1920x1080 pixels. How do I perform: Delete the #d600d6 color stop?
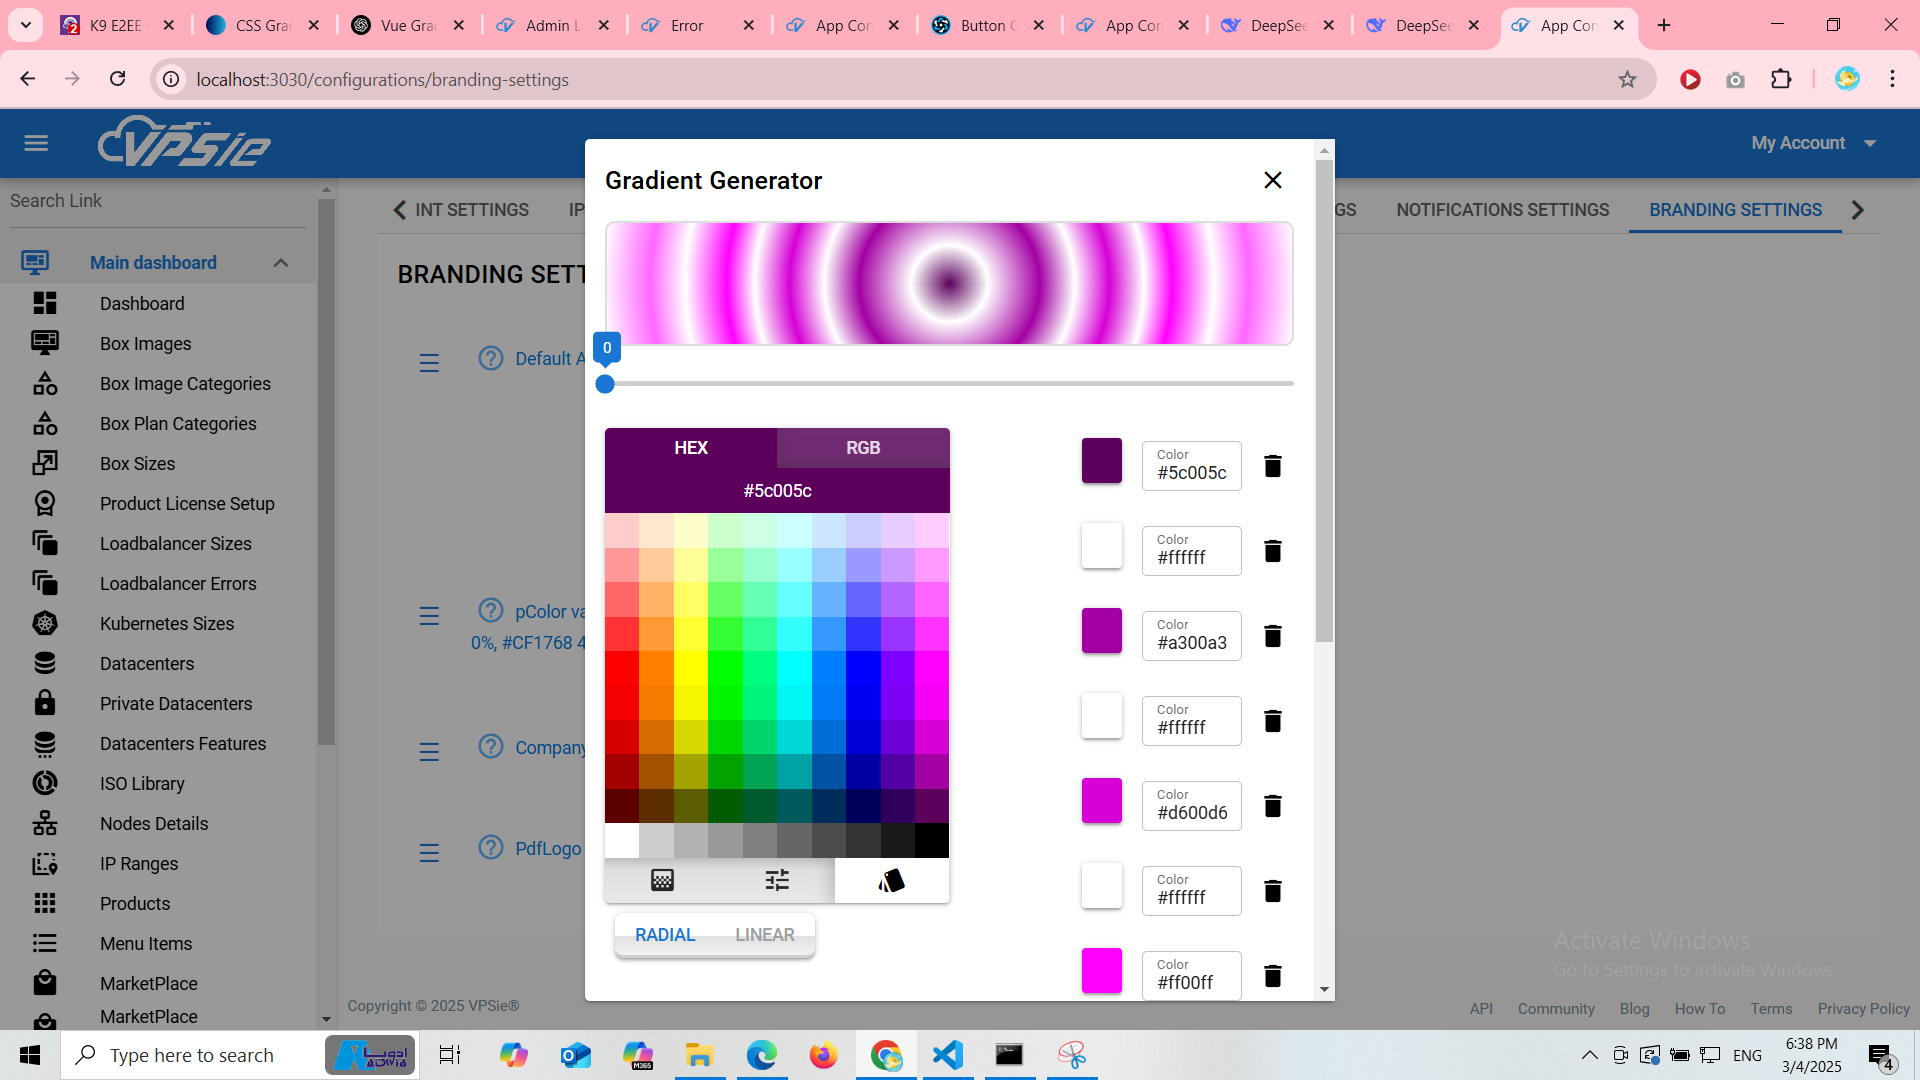1272,806
